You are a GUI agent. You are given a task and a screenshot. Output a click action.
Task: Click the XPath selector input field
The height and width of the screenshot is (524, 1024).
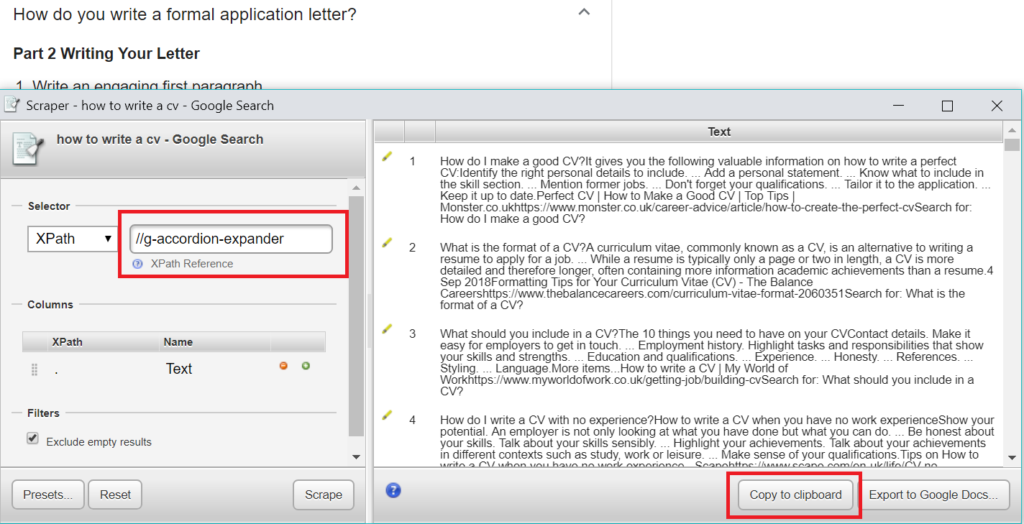pos(231,239)
